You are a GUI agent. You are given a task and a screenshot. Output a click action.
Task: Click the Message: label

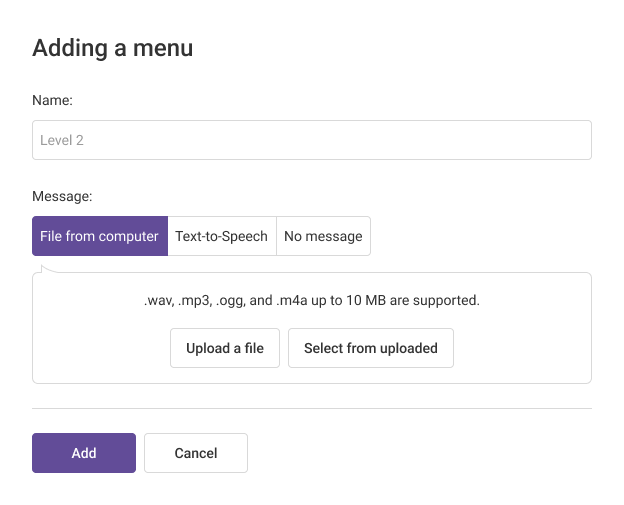[x=62, y=196]
